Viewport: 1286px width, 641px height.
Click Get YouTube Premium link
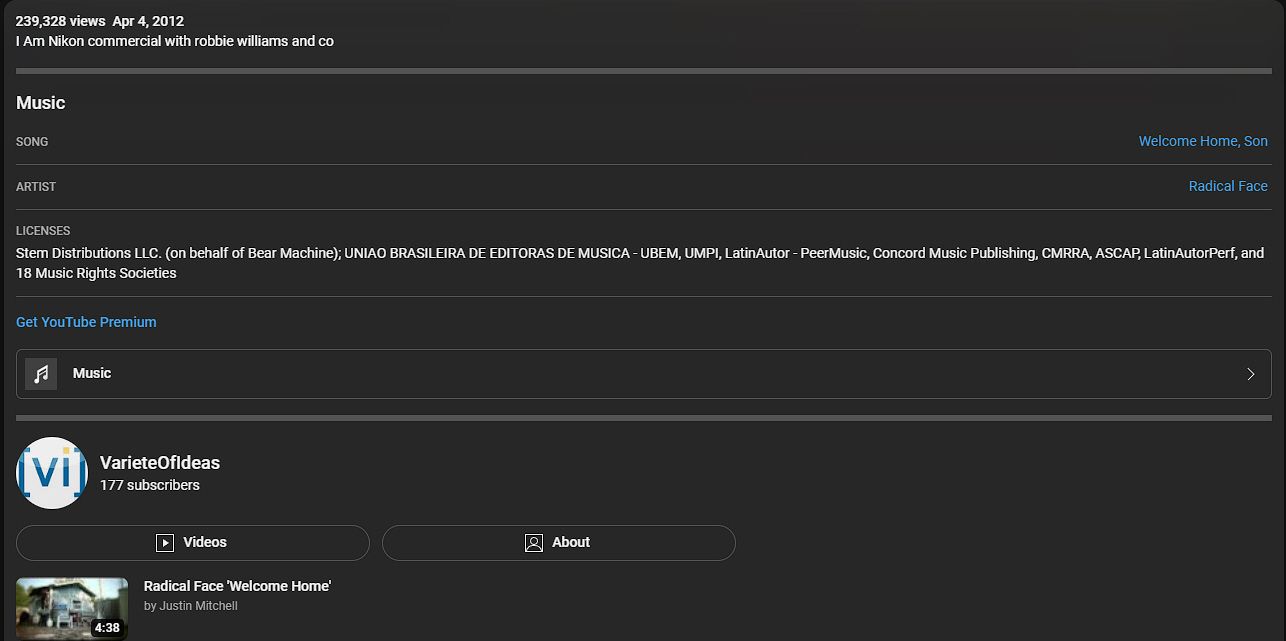pos(86,322)
